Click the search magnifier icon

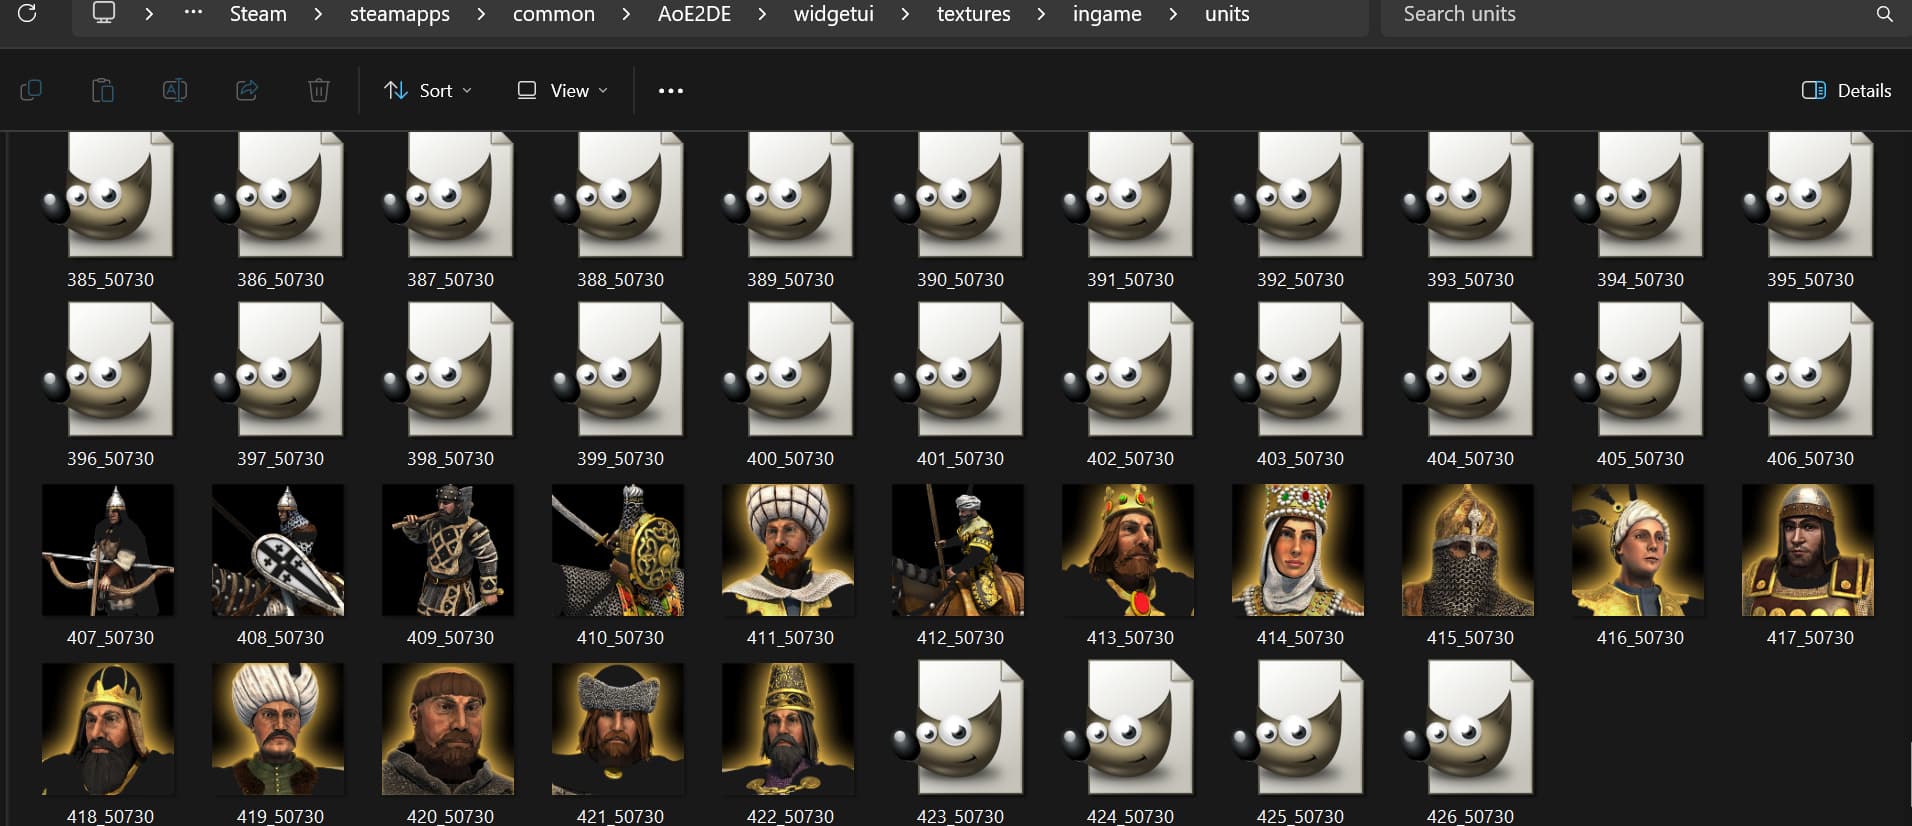coord(1884,14)
